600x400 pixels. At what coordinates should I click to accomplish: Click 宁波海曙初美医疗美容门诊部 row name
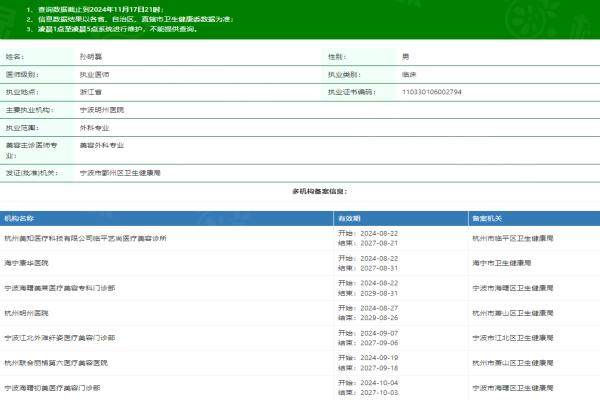52,388
